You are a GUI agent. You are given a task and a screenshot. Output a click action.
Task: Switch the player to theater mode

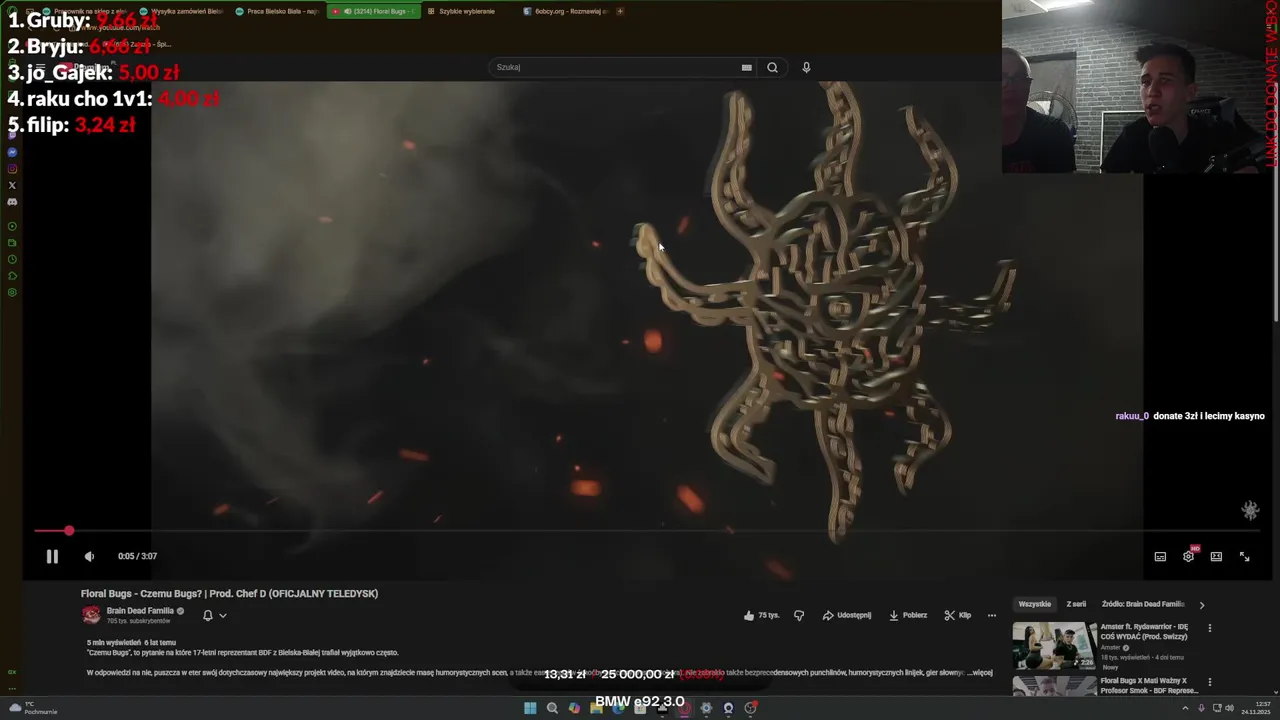click(x=1216, y=556)
